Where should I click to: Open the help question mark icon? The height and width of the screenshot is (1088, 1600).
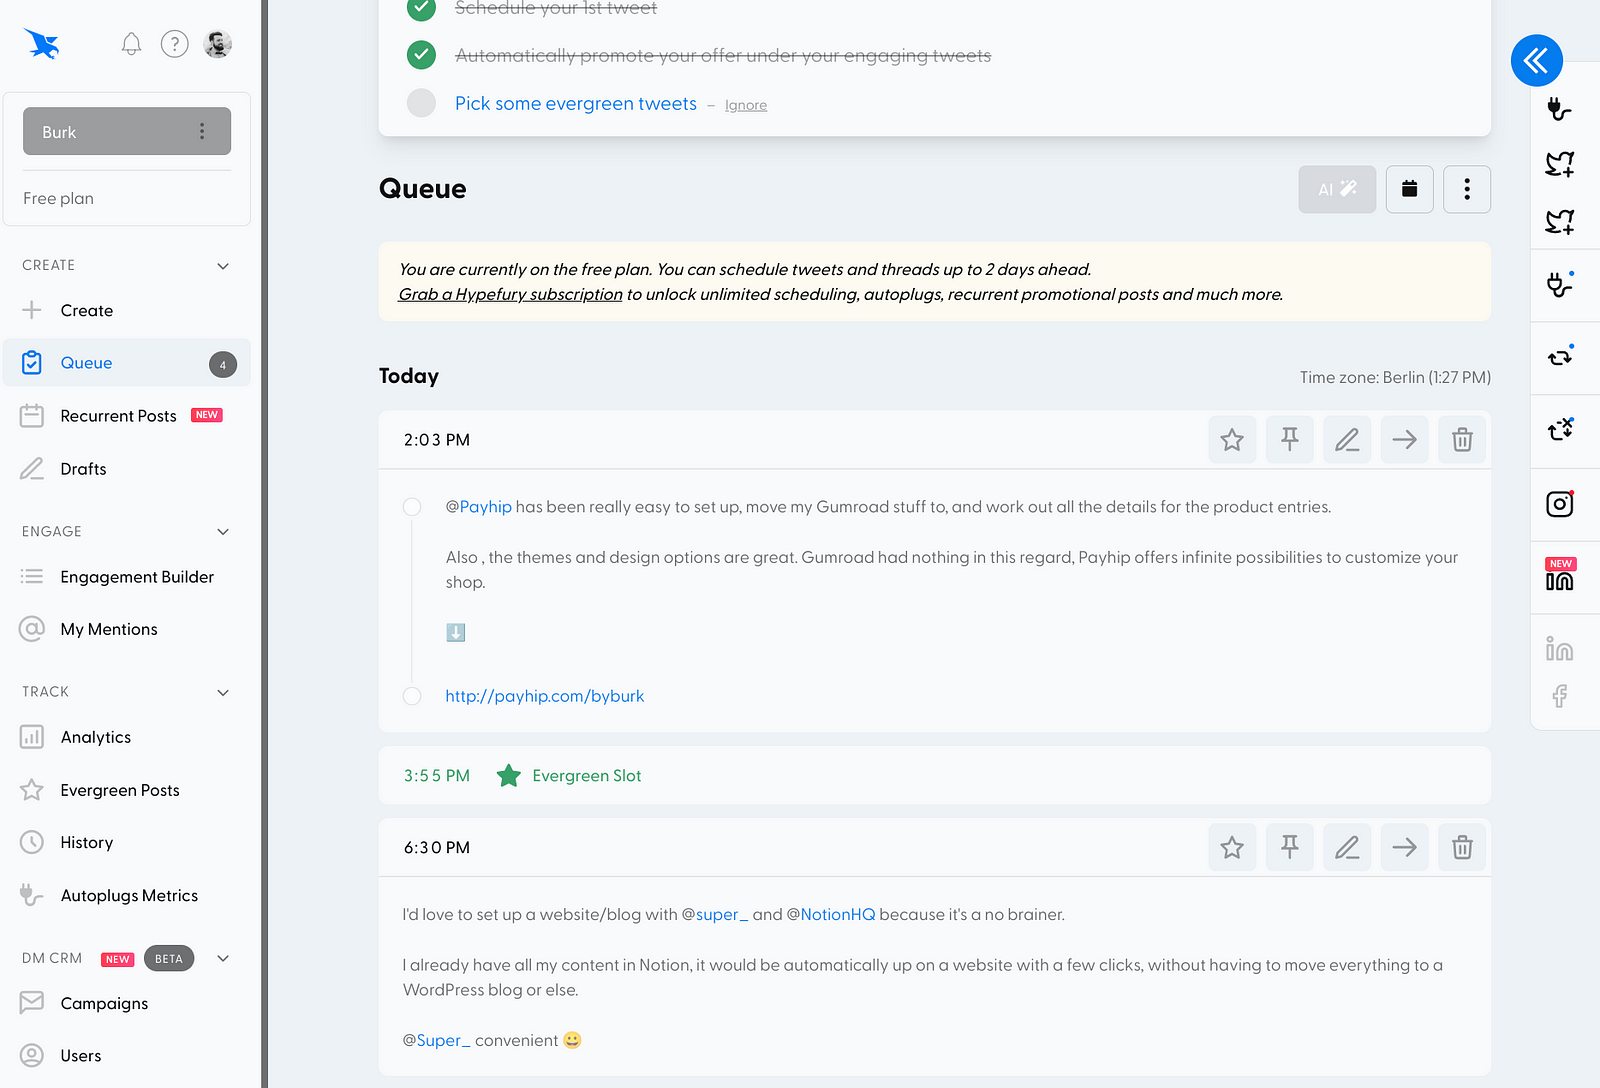(x=175, y=44)
